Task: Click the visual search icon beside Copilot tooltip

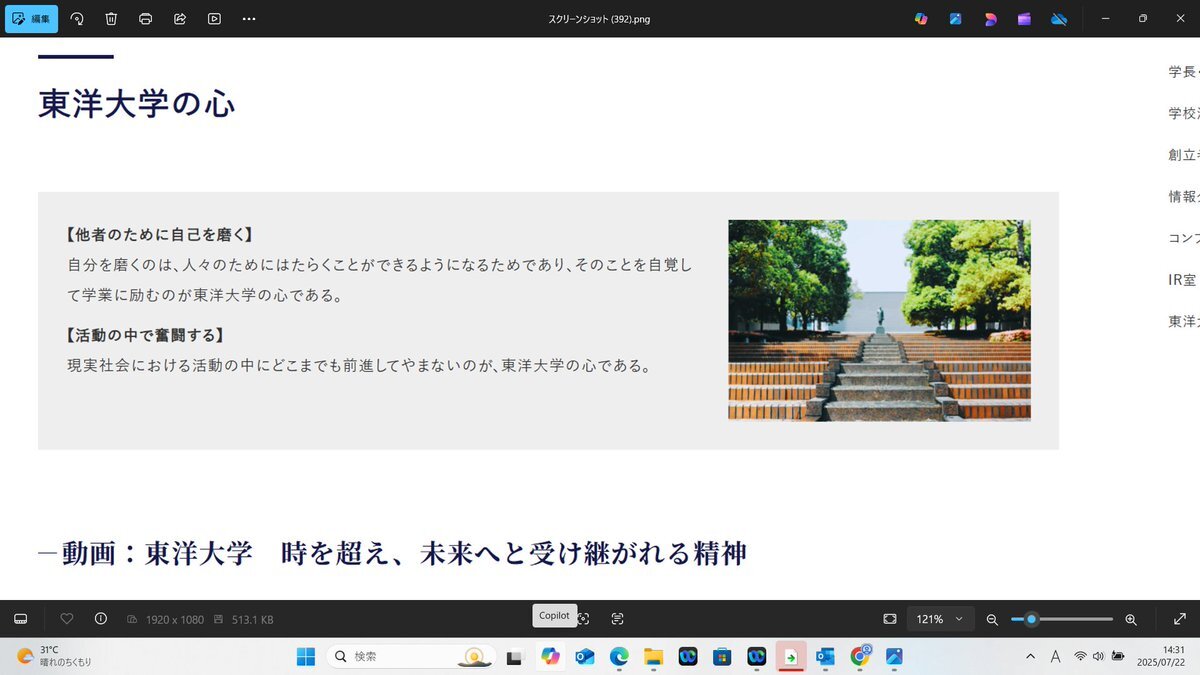Action: click(x=583, y=619)
